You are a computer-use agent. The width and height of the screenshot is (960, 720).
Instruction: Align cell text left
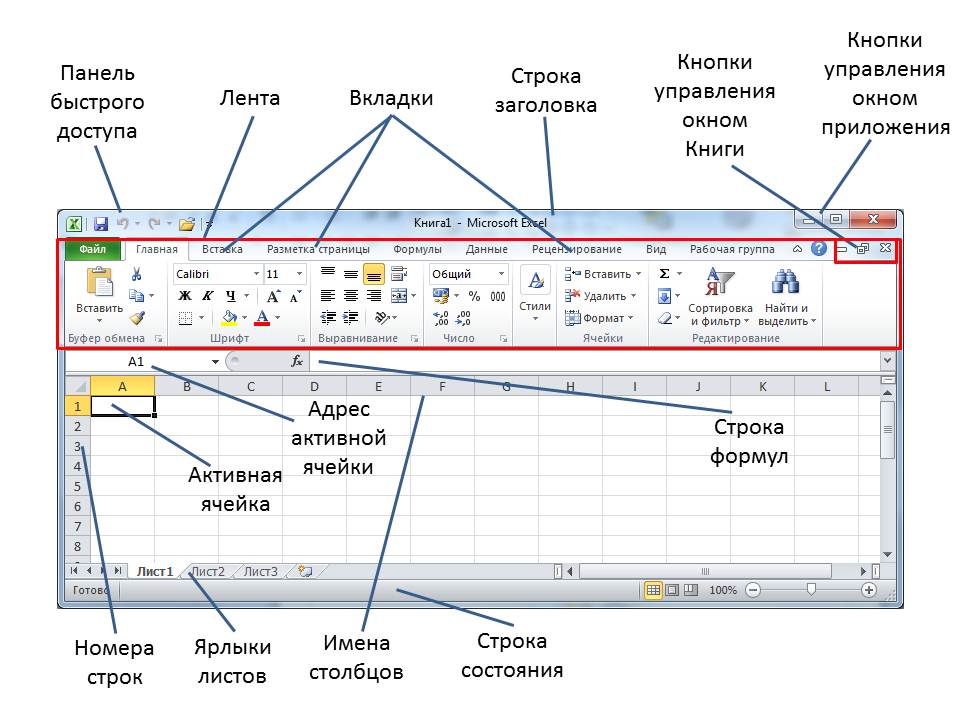pyautogui.click(x=328, y=296)
